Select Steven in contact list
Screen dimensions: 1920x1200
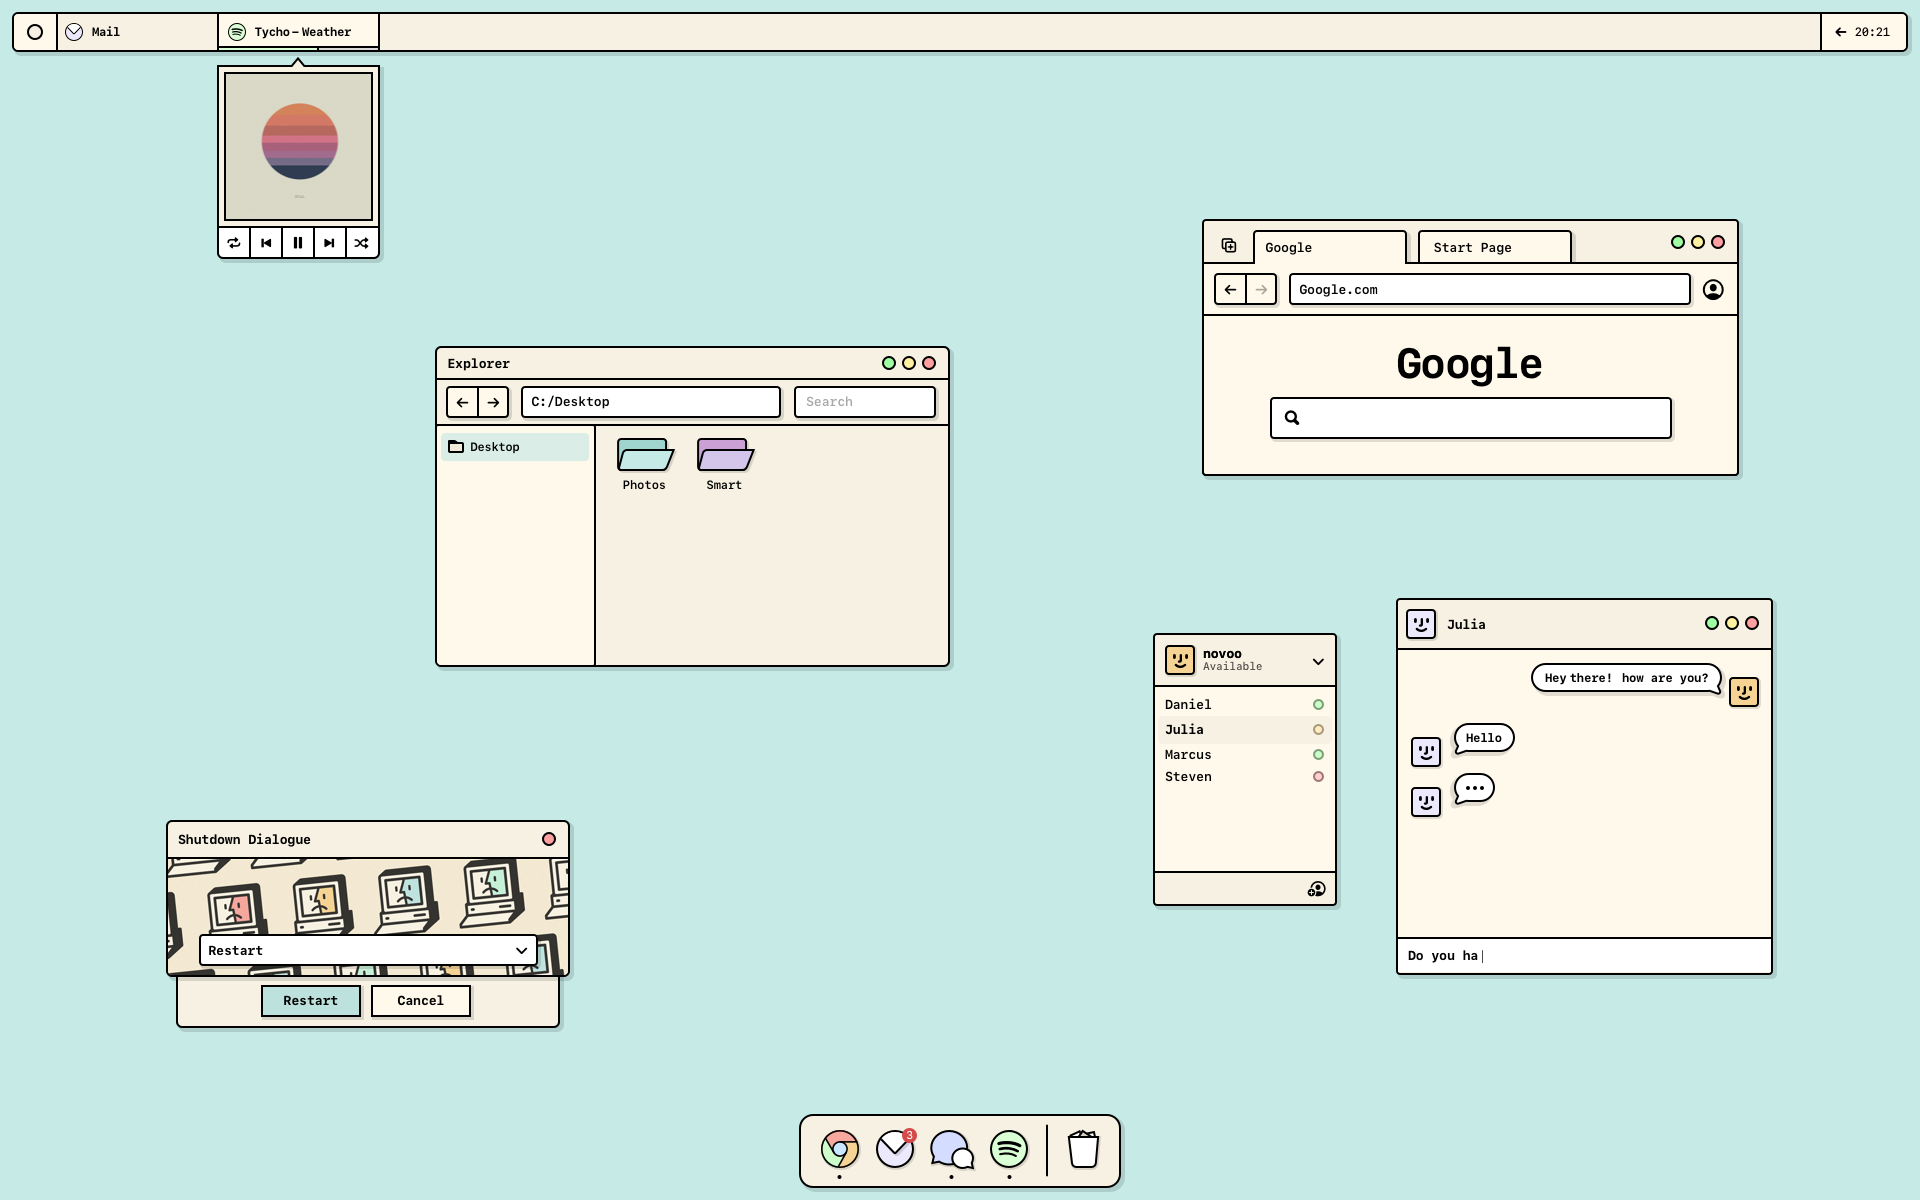[x=1245, y=777]
